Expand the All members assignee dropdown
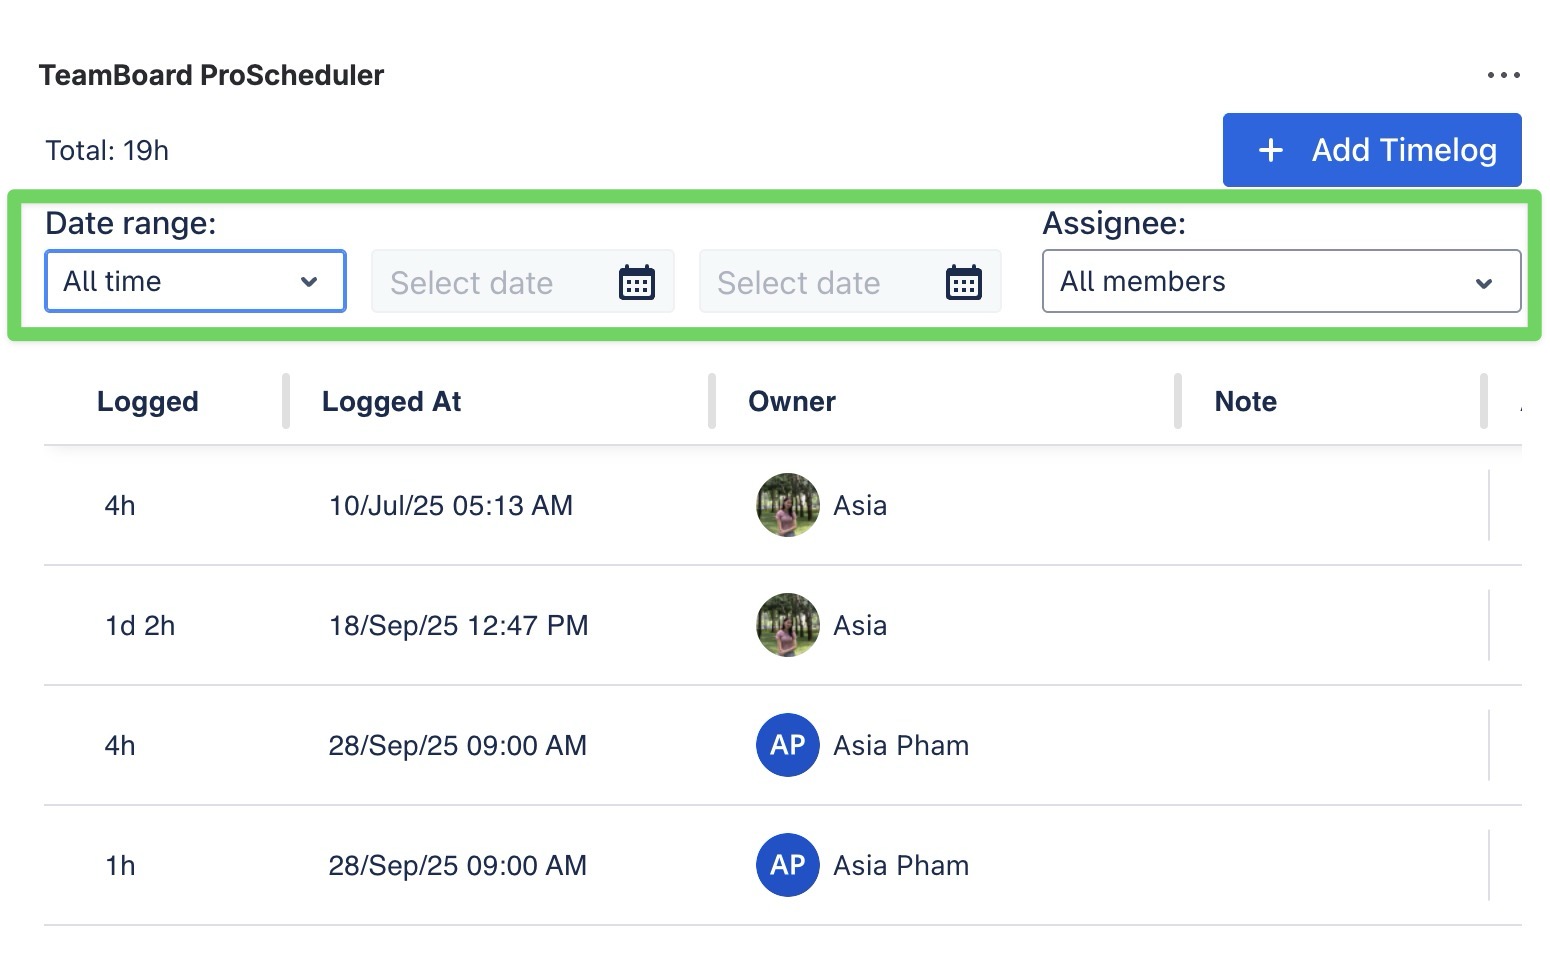 [x=1281, y=281]
